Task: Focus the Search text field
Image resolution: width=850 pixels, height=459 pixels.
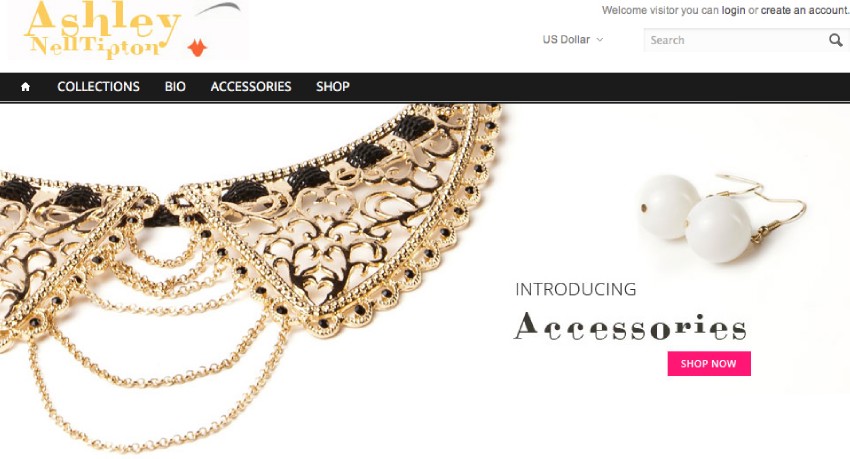Action: [x=735, y=40]
